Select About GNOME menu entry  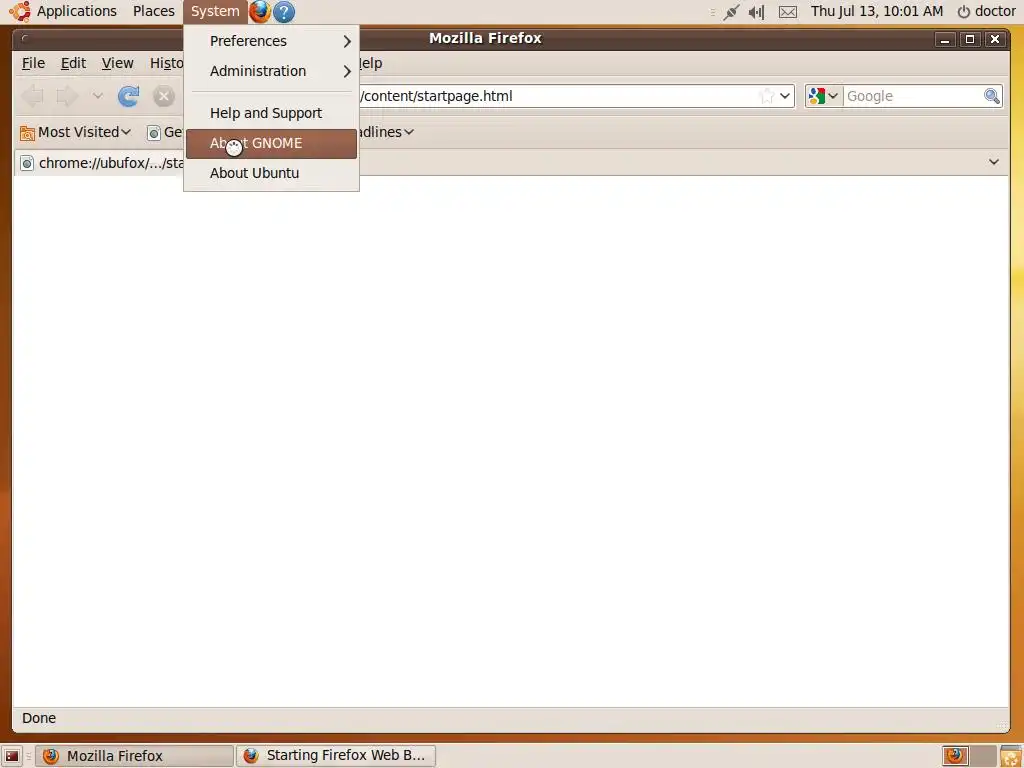[x=272, y=143]
